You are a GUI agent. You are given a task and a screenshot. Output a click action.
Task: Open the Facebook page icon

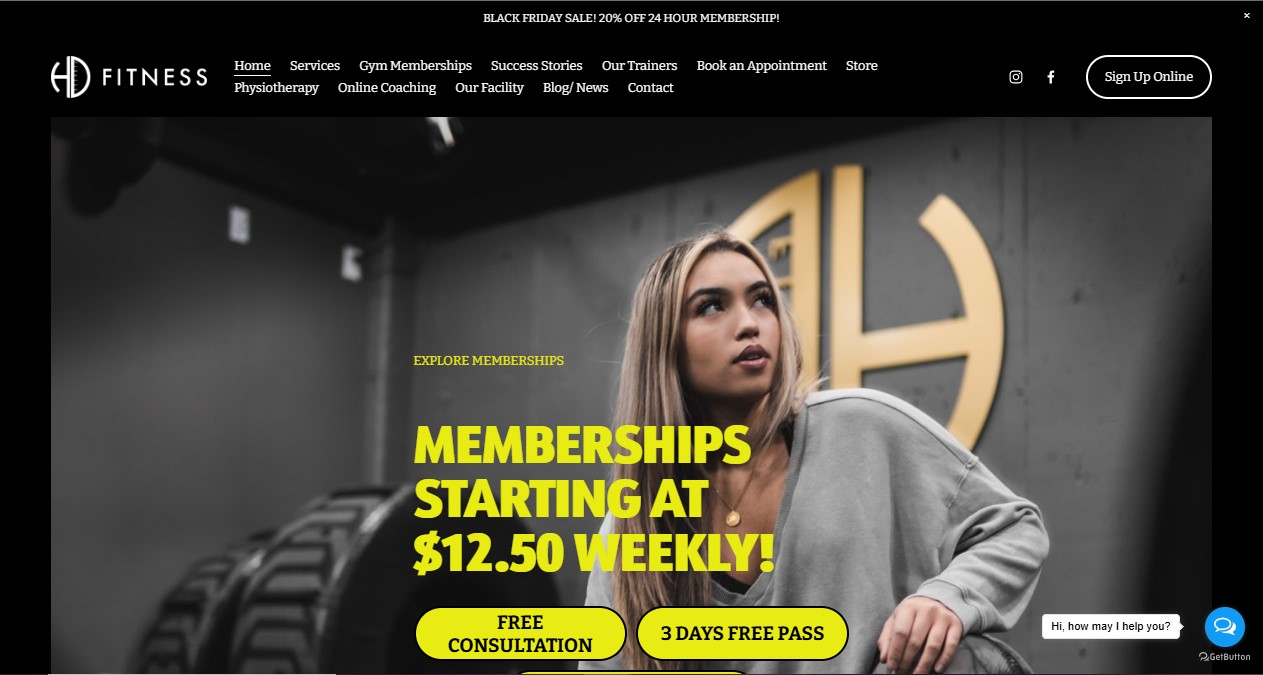tap(1051, 77)
